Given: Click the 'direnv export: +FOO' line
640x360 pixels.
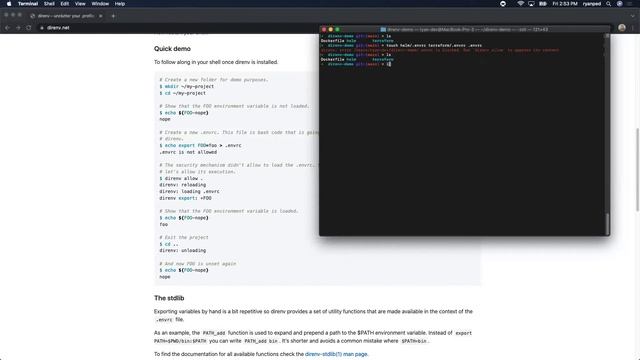Looking at the screenshot, I should [x=185, y=198].
